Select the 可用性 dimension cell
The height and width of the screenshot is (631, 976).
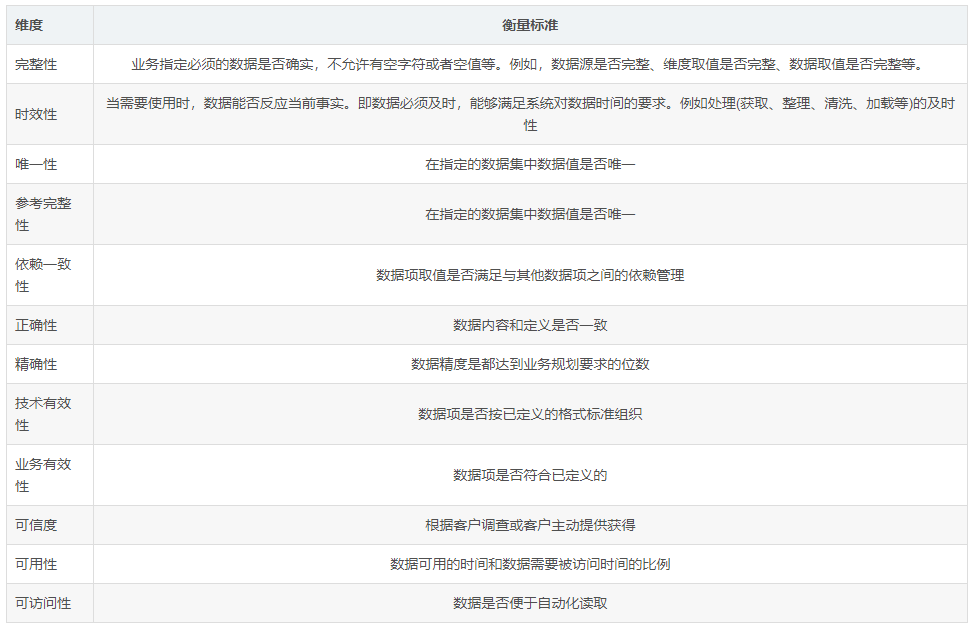[50, 564]
